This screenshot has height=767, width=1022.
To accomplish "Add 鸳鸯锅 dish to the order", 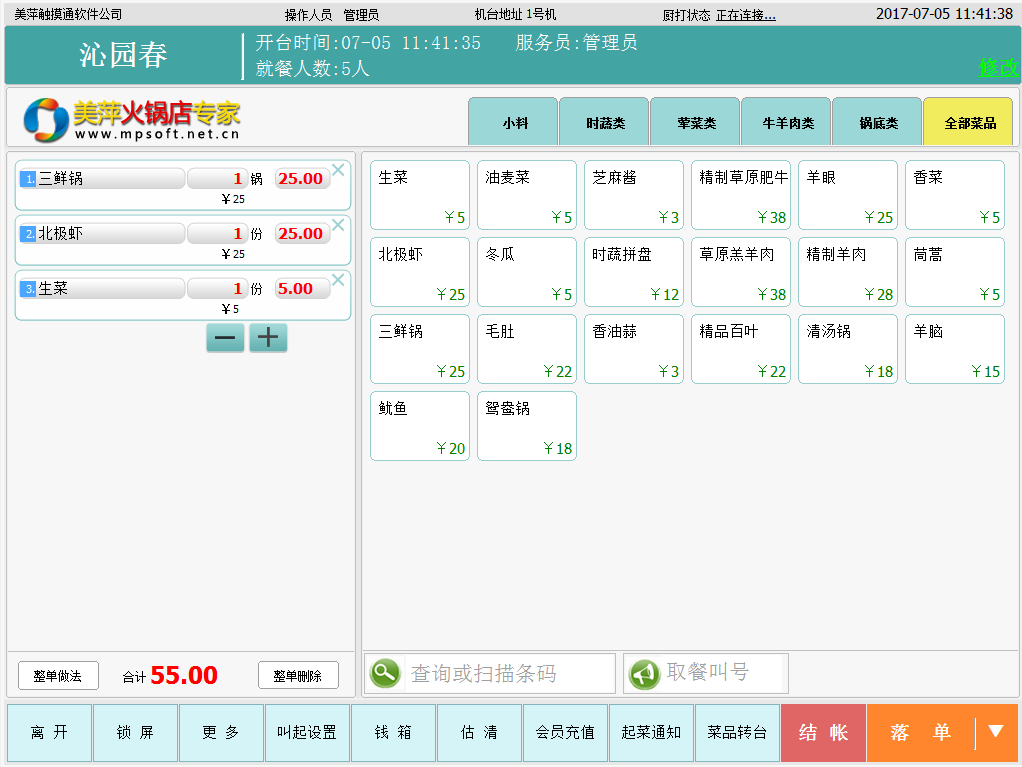I will [527, 426].
